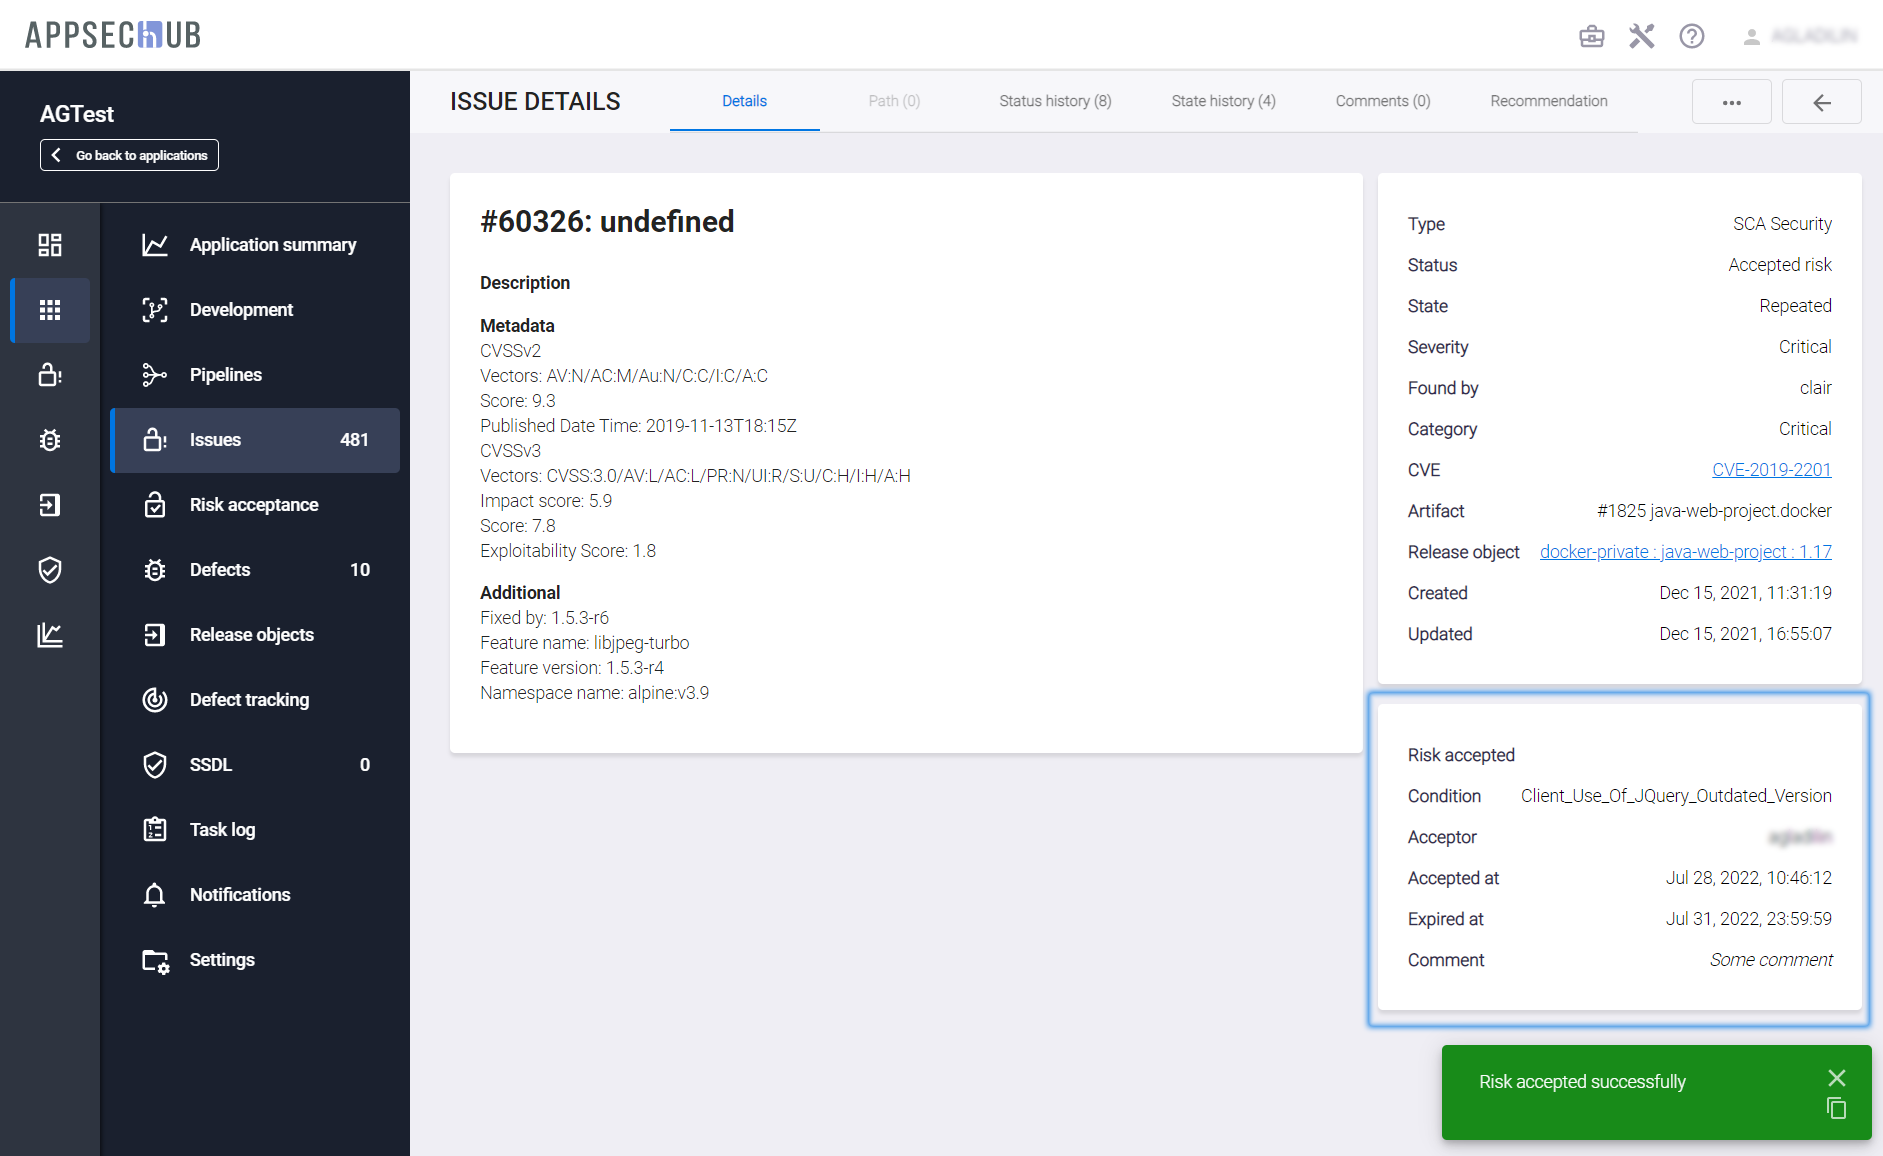This screenshot has width=1883, height=1156.
Task: Switch to the Status history tab
Action: pos(1055,101)
